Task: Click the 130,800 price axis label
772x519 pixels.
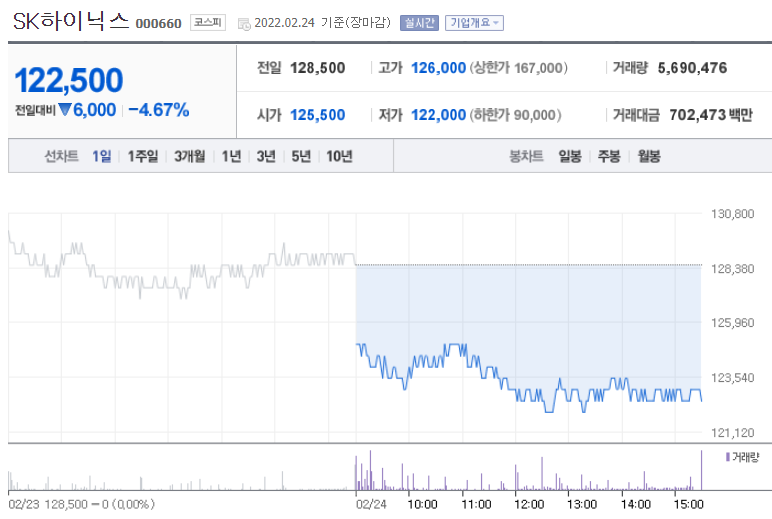Action: [733, 214]
